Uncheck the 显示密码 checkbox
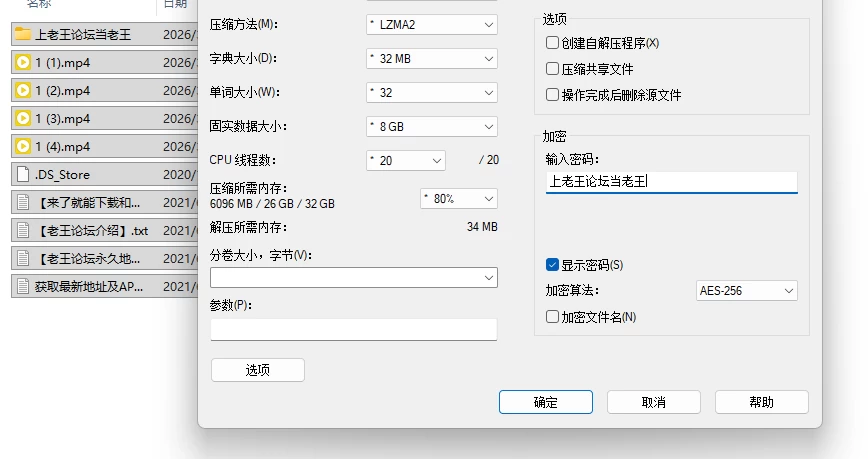Screen dimensions: 868x459 (552, 265)
